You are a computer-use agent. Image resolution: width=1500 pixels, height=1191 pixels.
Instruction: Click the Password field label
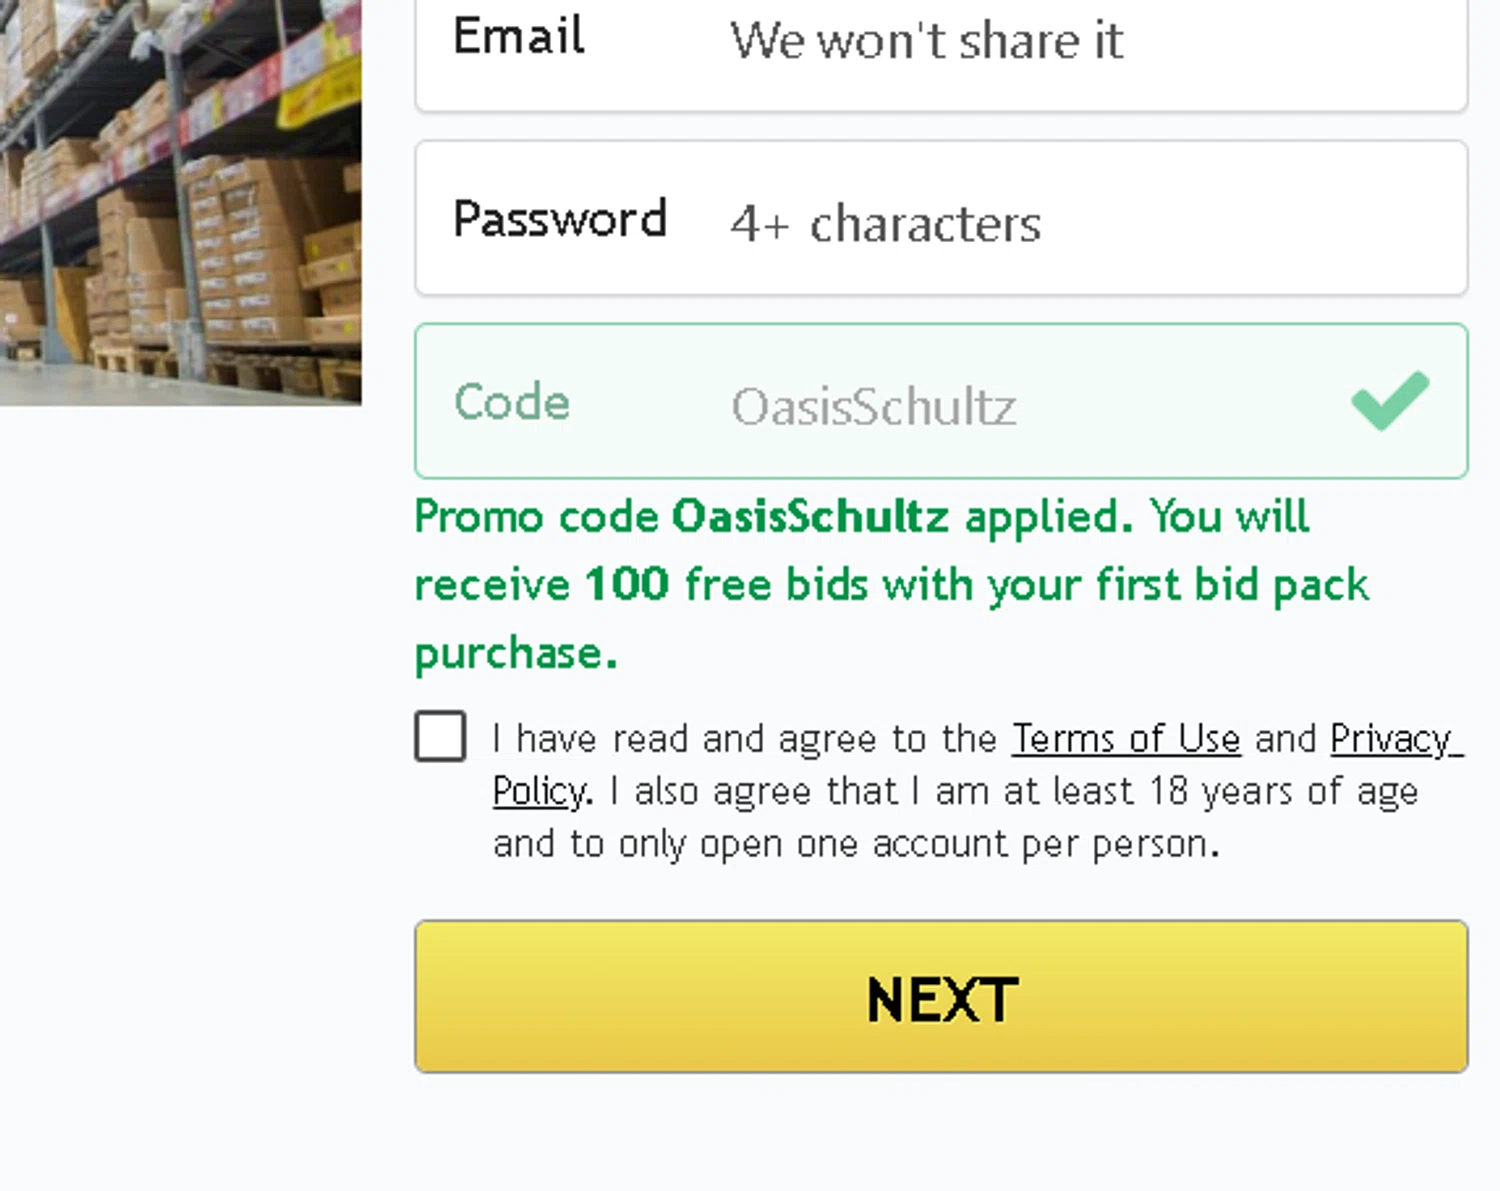coord(560,219)
